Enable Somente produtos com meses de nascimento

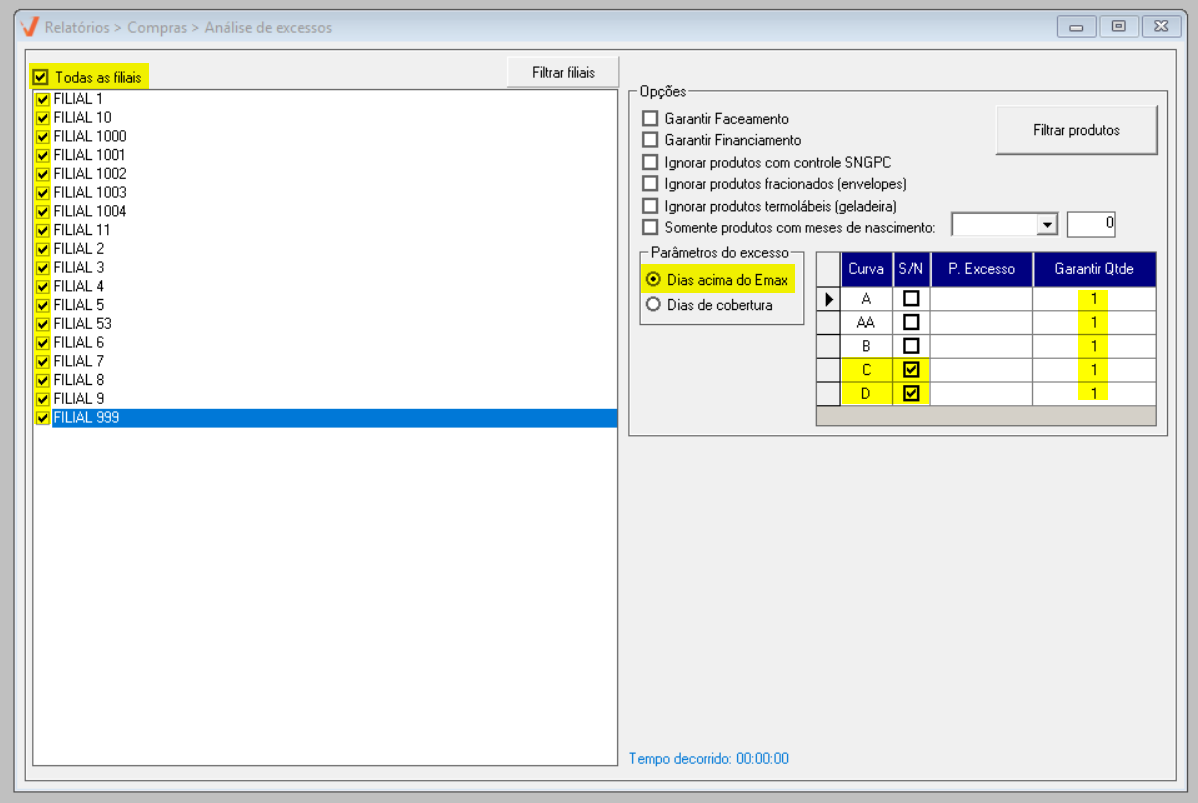[650, 227]
